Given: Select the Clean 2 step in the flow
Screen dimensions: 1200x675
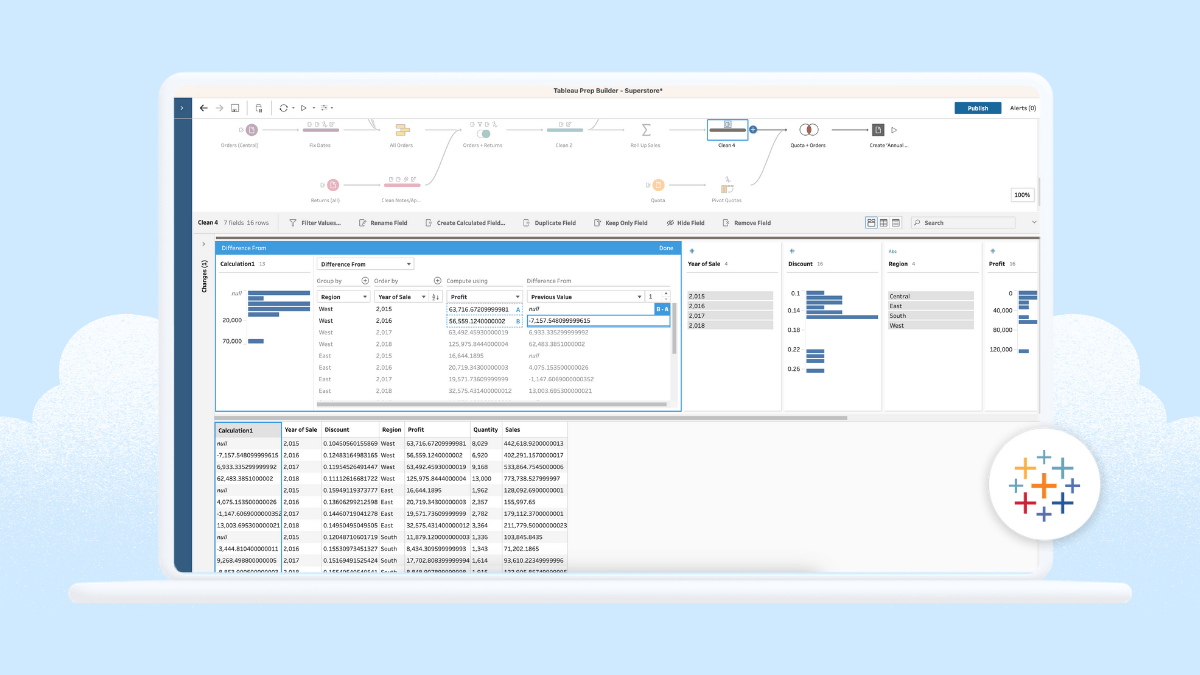Looking at the screenshot, I should click(565, 129).
